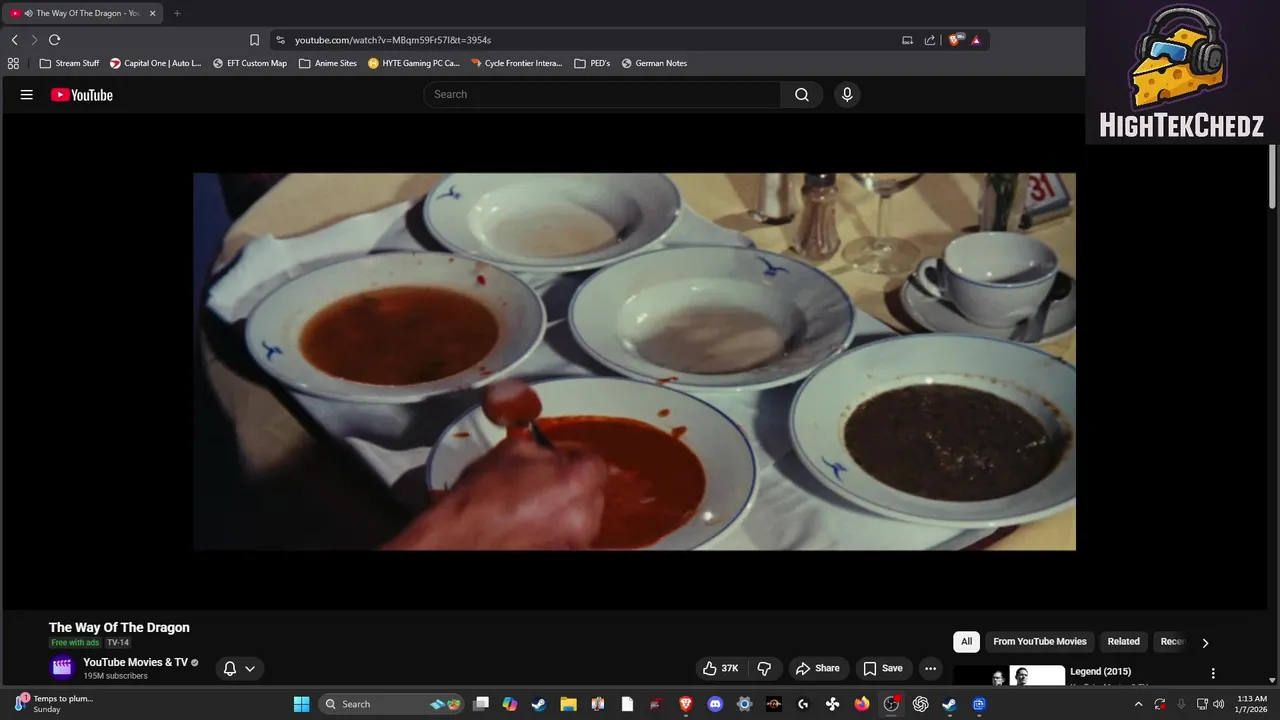
Task: Open the Legend (2015) video thumbnail
Action: click(1009, 676)
